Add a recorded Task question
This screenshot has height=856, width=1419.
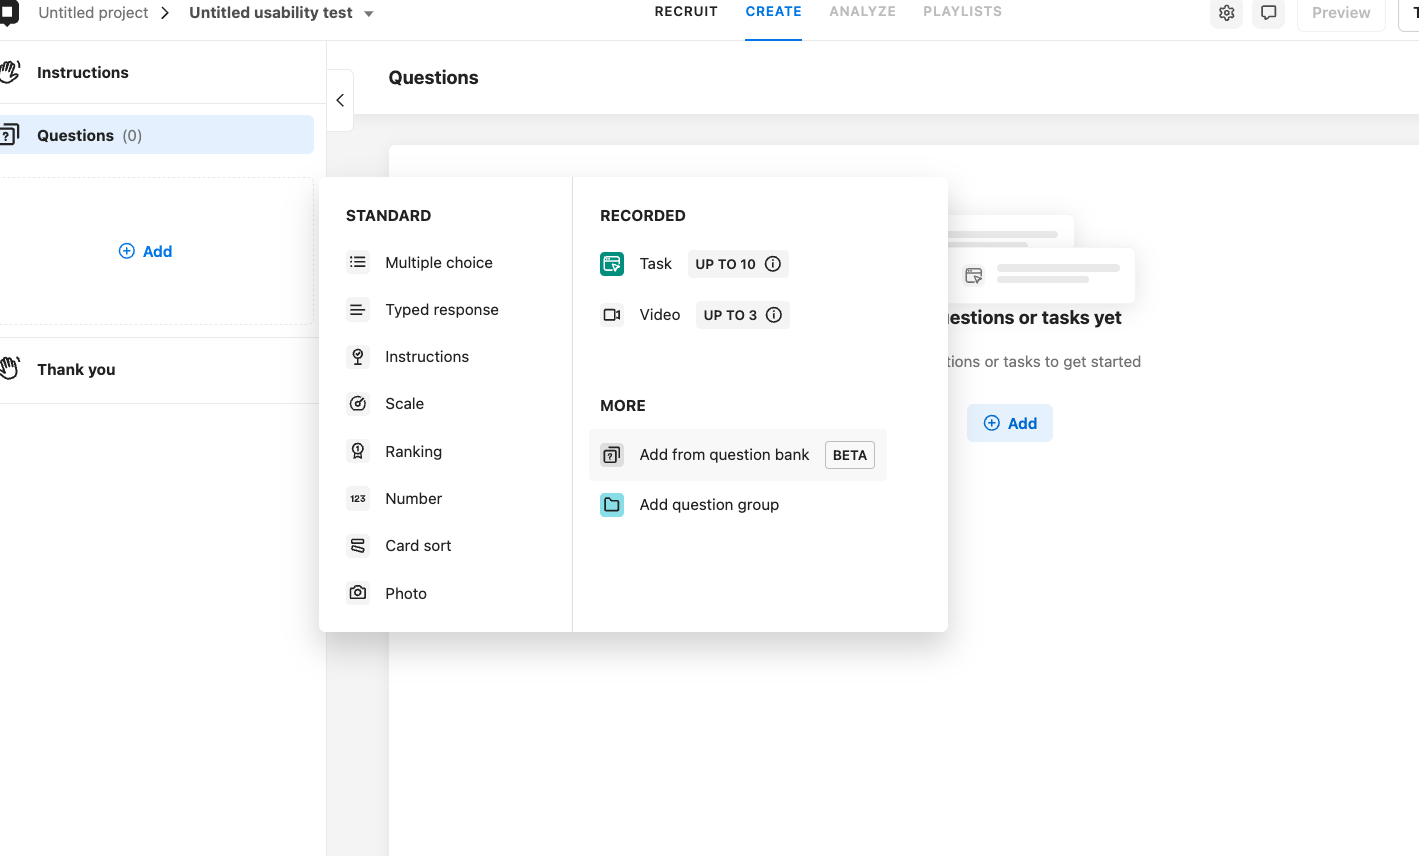(655, 264)
